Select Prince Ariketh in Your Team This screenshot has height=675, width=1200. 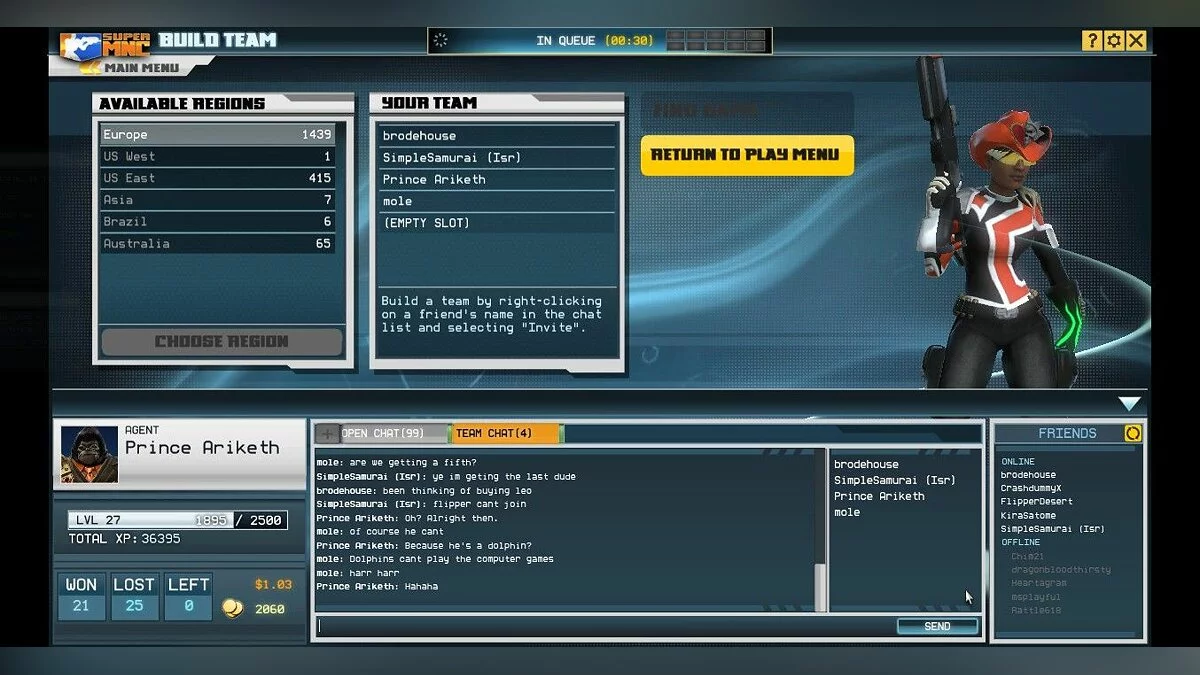[497, 180]
